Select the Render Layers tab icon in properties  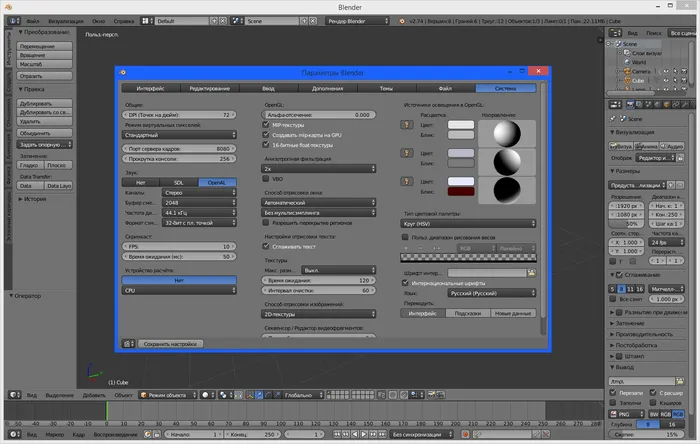(x=639, y=104)
